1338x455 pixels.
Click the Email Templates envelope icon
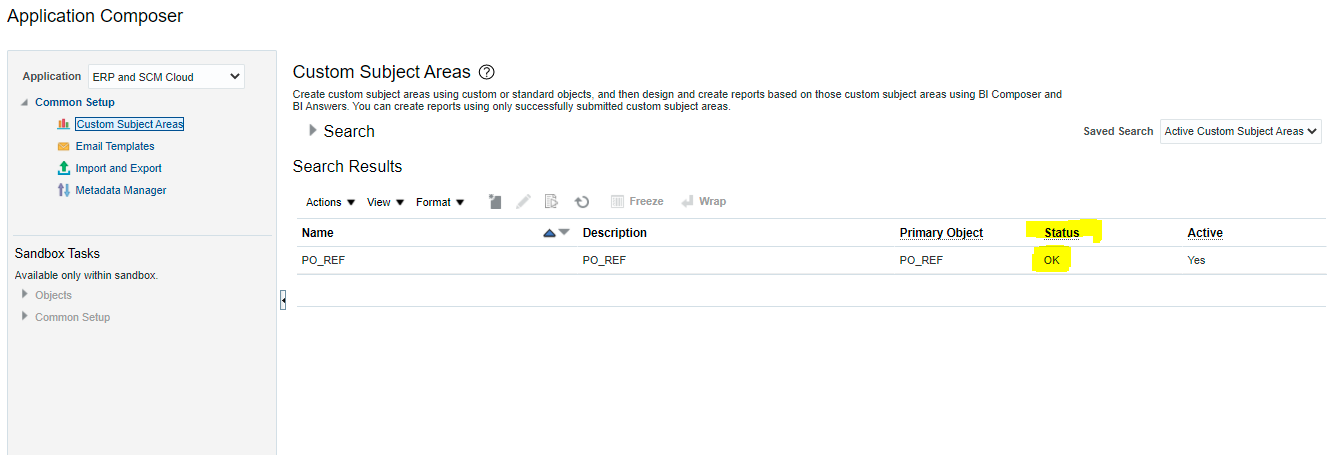(64, 146)
